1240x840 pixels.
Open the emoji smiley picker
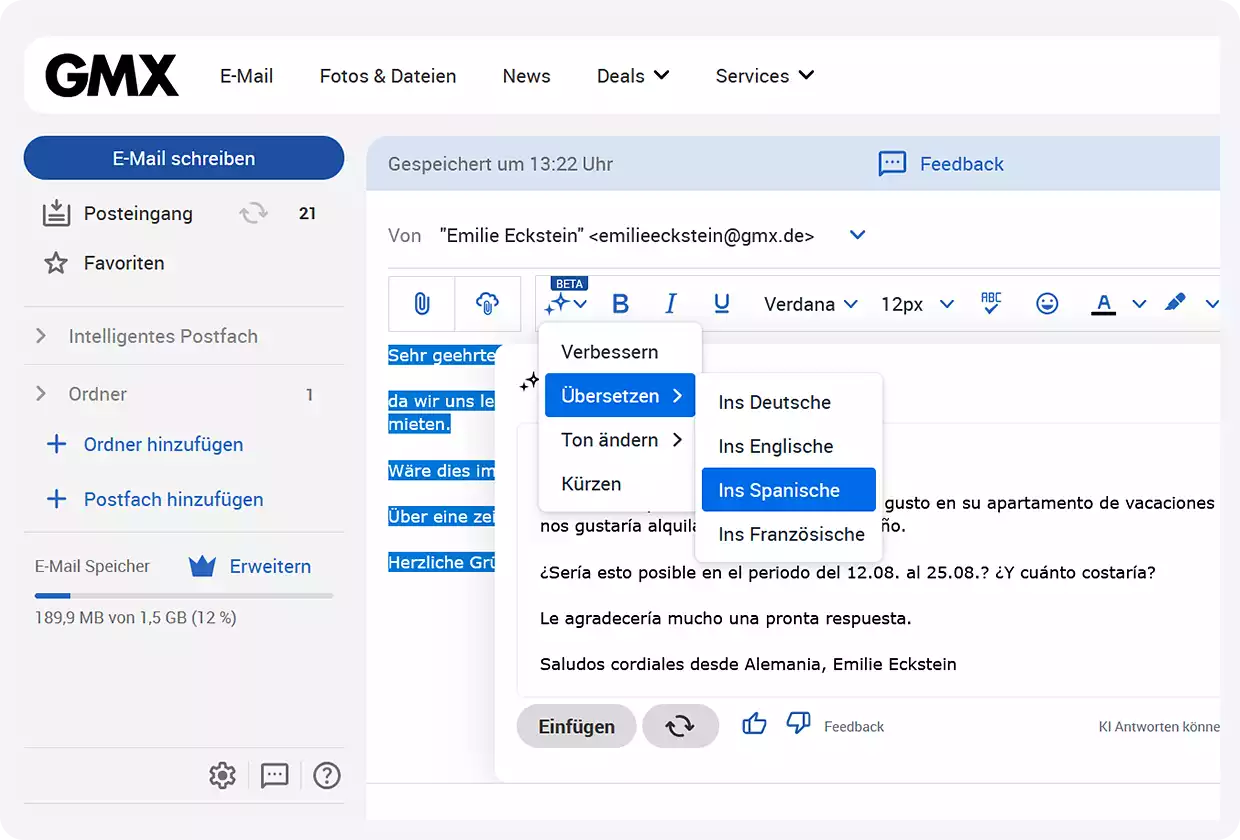pos(1047,304)
